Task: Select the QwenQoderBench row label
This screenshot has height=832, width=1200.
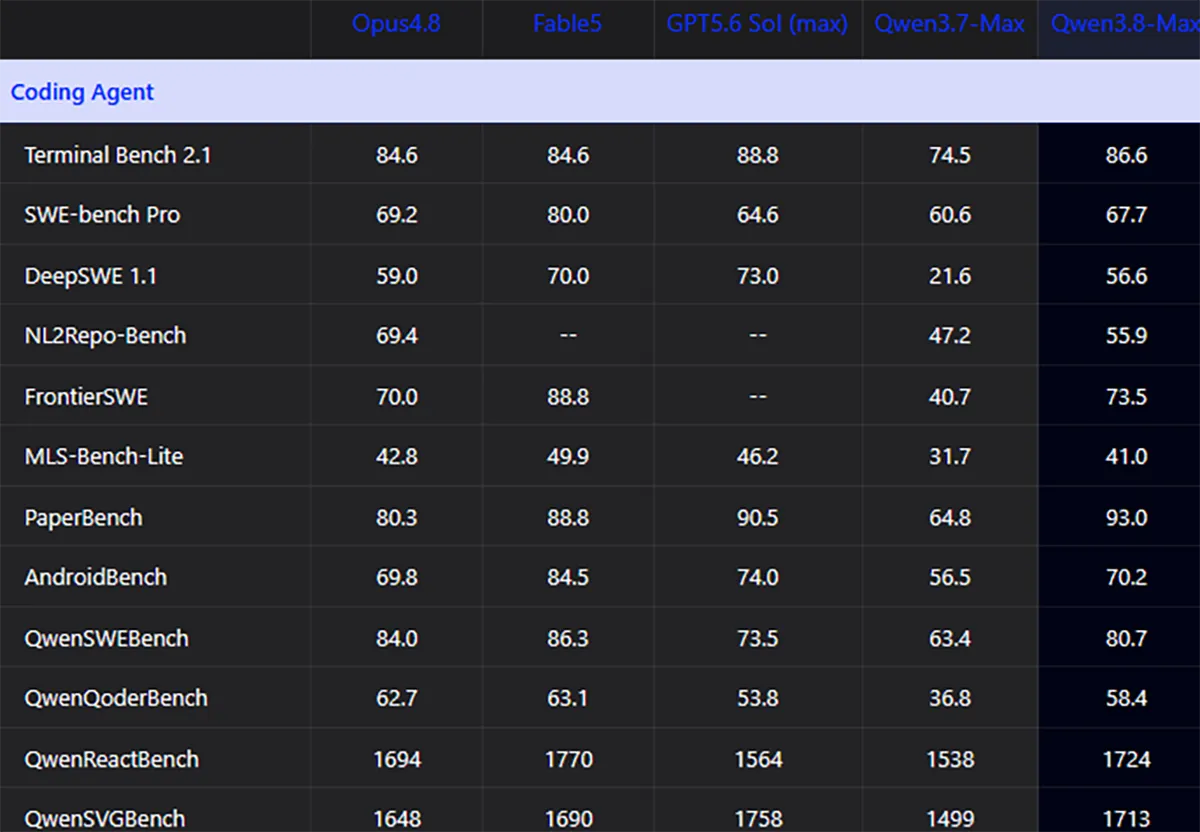Action: click(116, 698)
